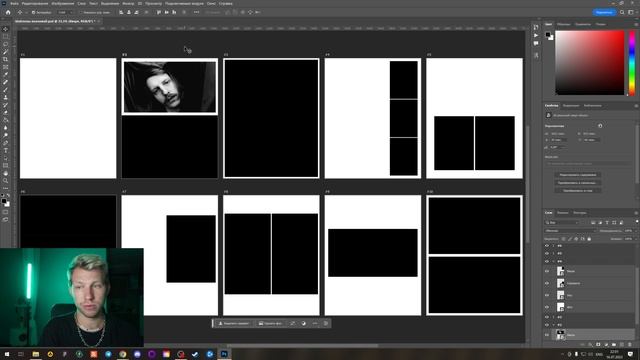This screenshot has height=360, width=640.
Task: Toggle Lock transparent pixels in Layers panel
Action: (563, 239)
